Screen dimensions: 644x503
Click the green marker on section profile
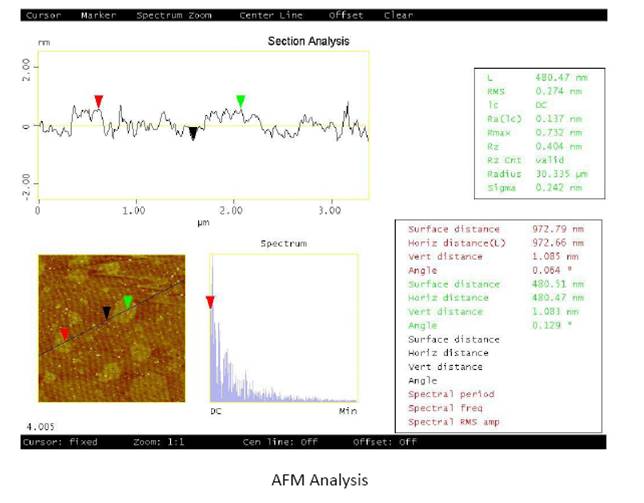coord(240,101)
